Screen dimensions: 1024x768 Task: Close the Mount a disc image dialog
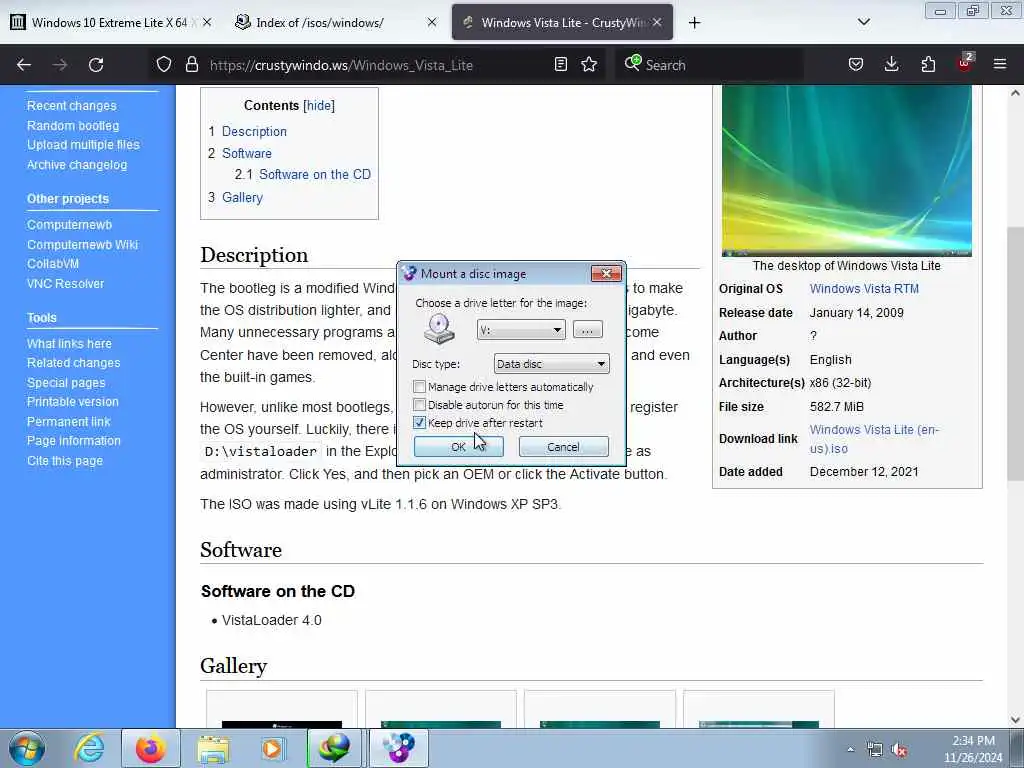coord(606,274)
